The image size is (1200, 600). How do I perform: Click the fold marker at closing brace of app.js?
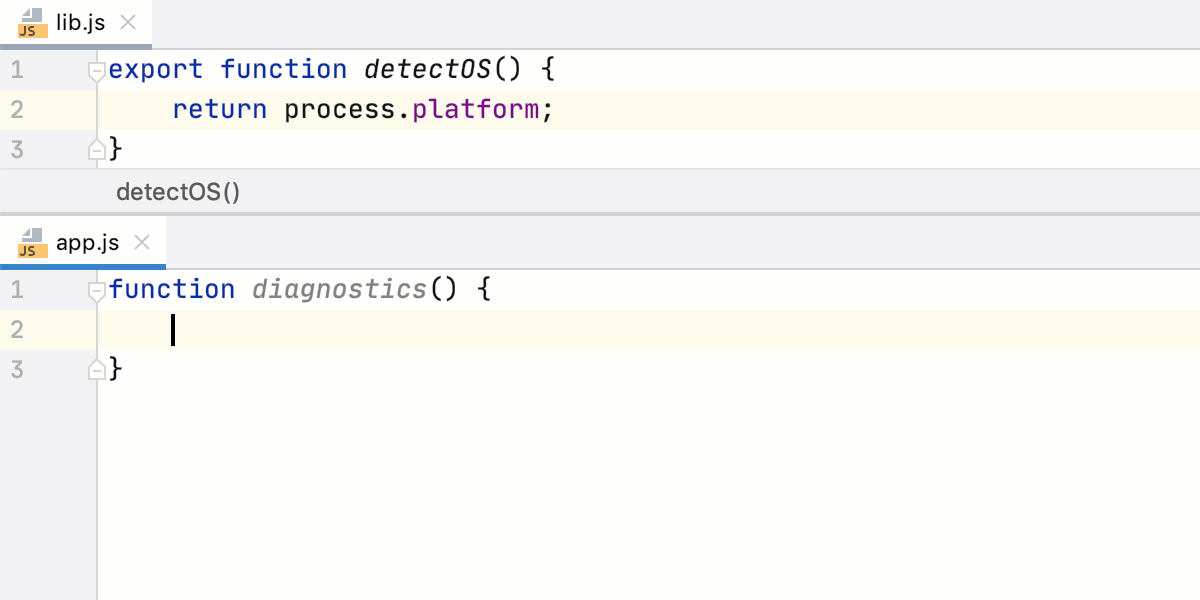tap(96, 368)
